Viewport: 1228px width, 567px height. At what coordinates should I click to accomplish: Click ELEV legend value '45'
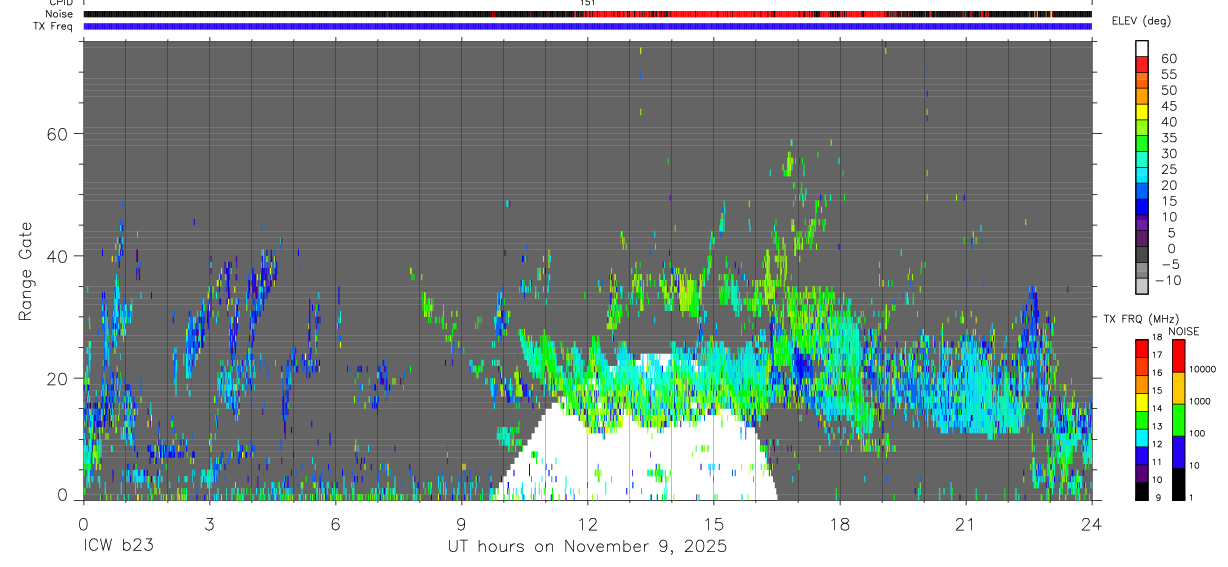(1167, 106)
